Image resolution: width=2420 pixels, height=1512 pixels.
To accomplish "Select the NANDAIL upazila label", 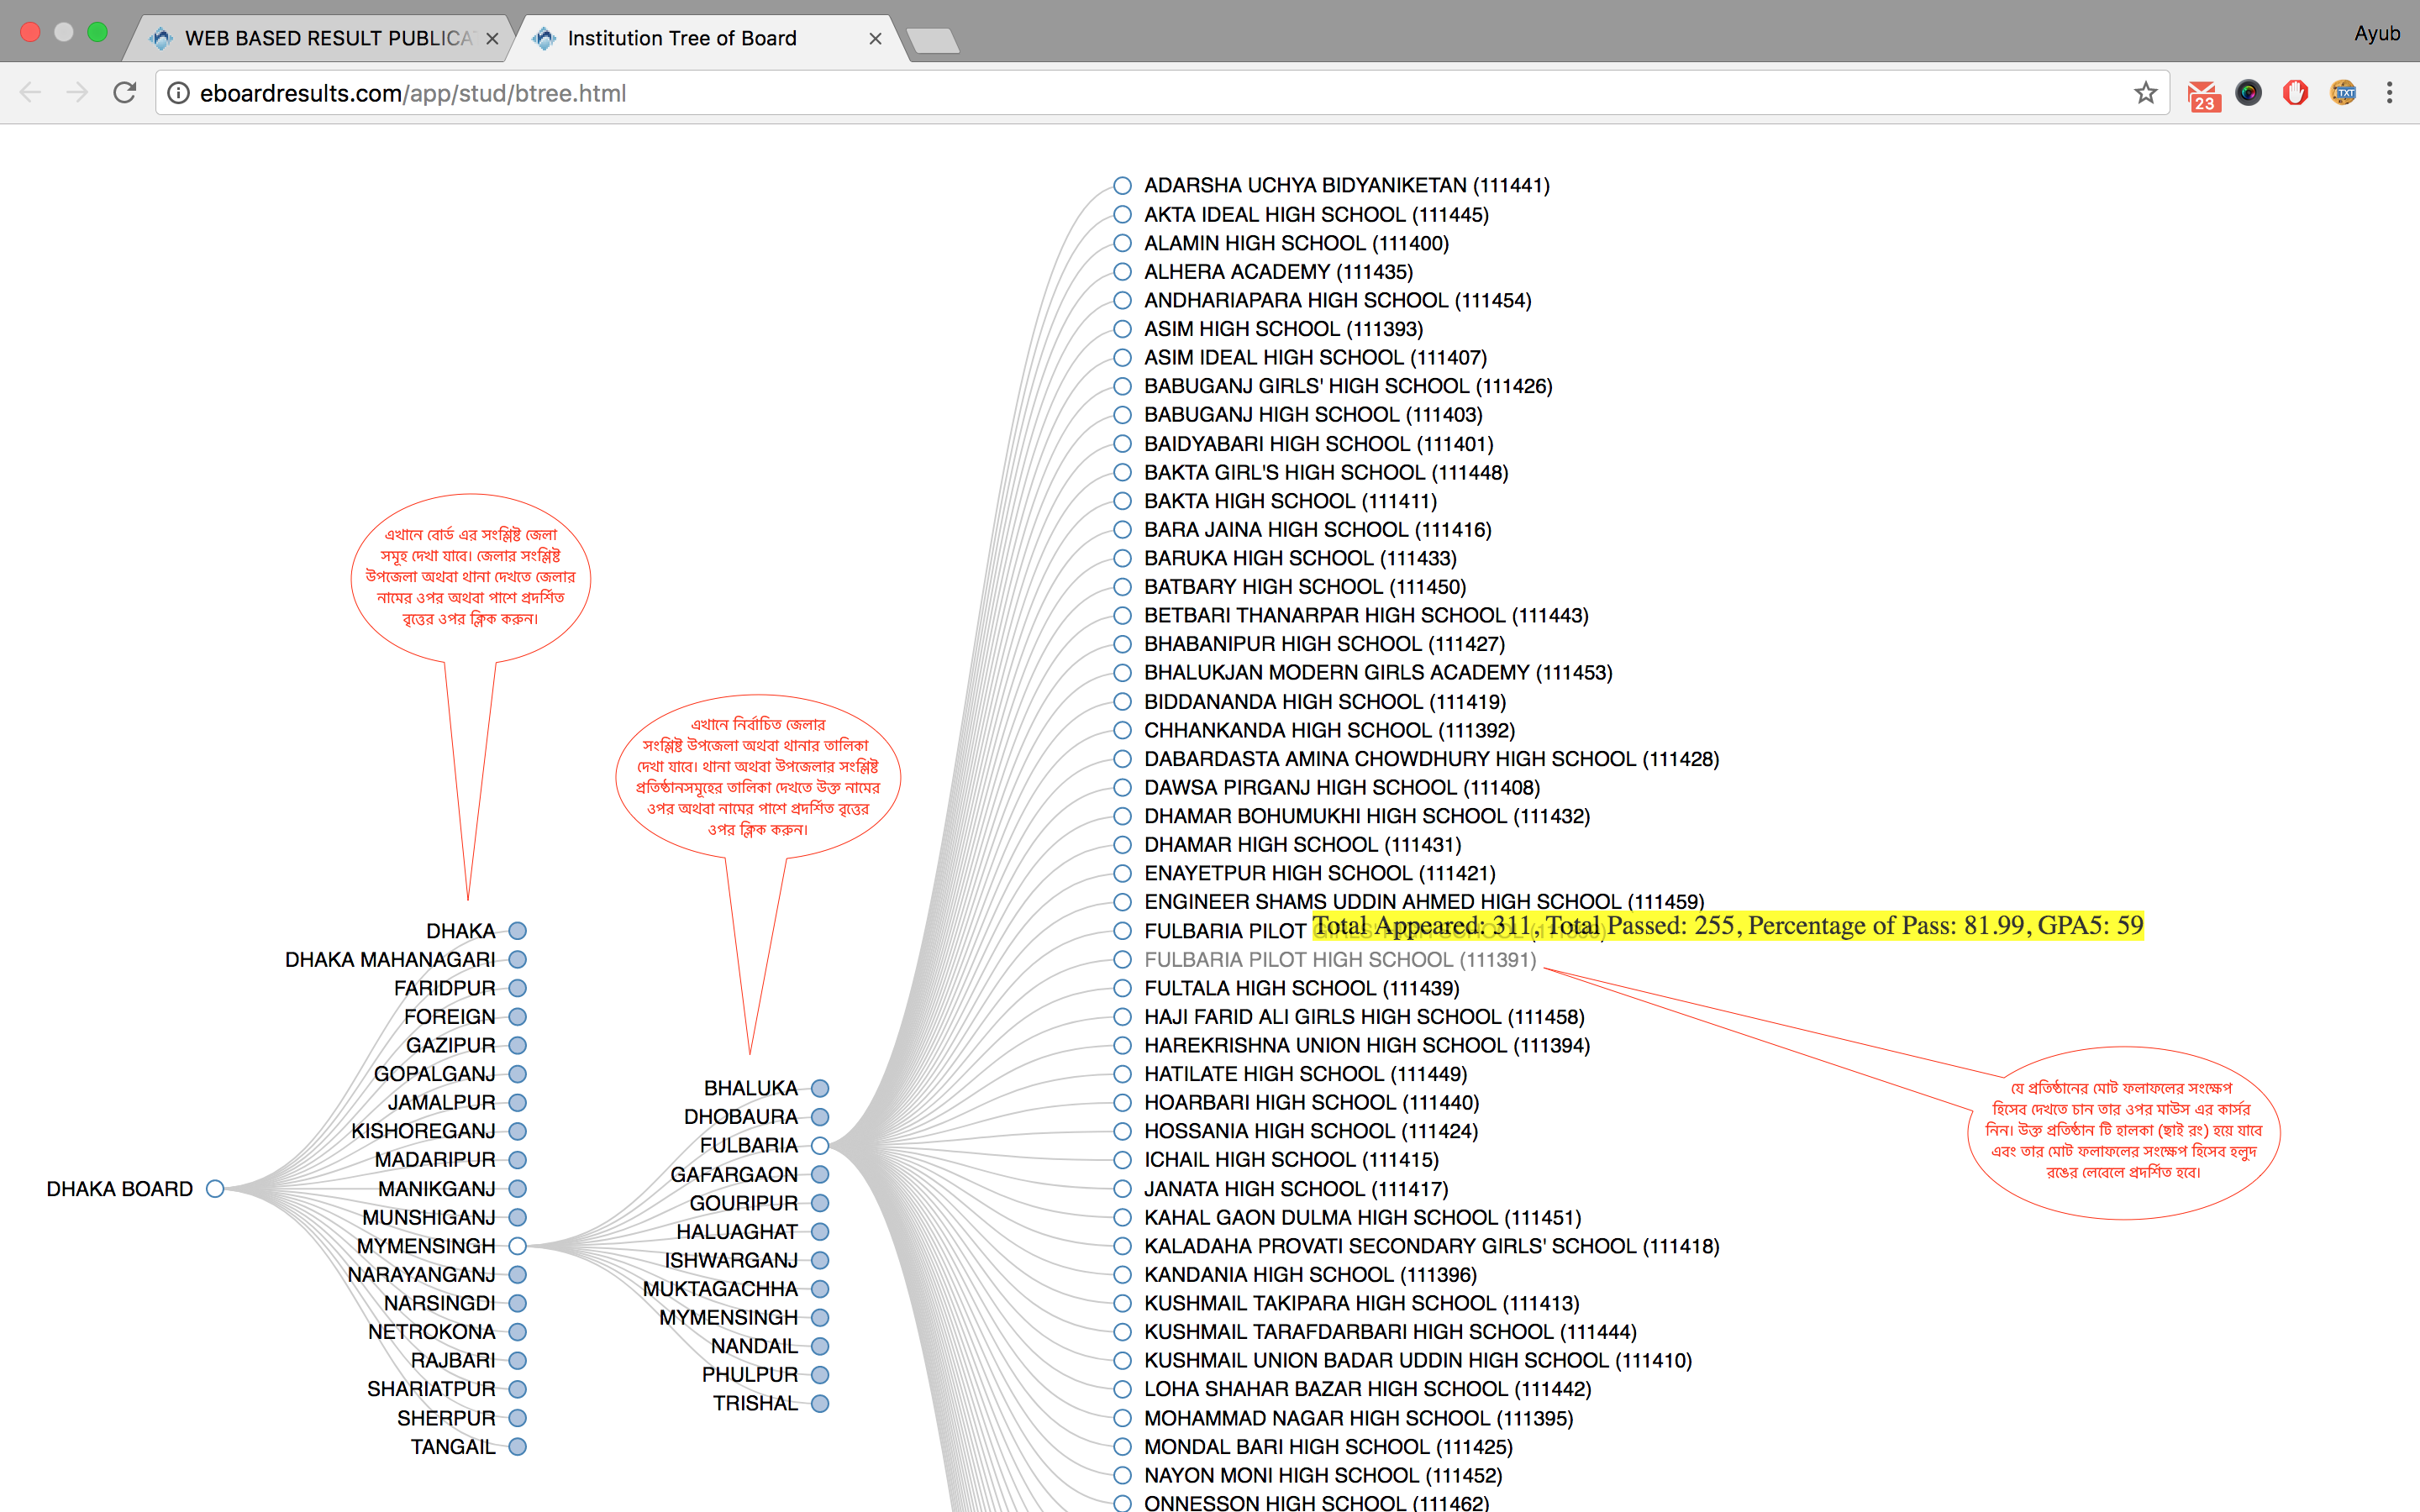I will pos(754,1346).
